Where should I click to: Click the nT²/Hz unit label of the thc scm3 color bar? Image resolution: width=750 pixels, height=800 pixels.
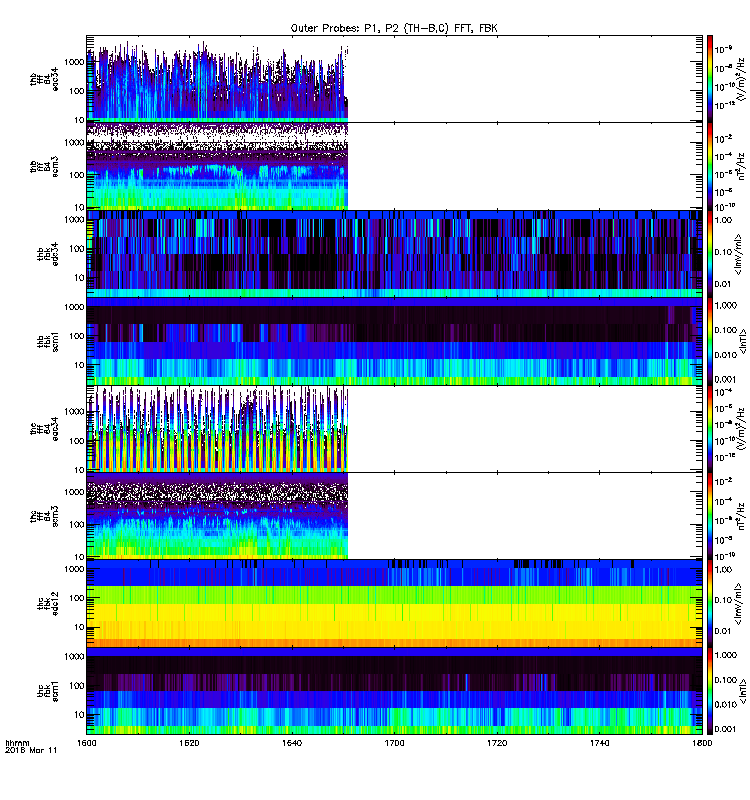coord(742,516)
